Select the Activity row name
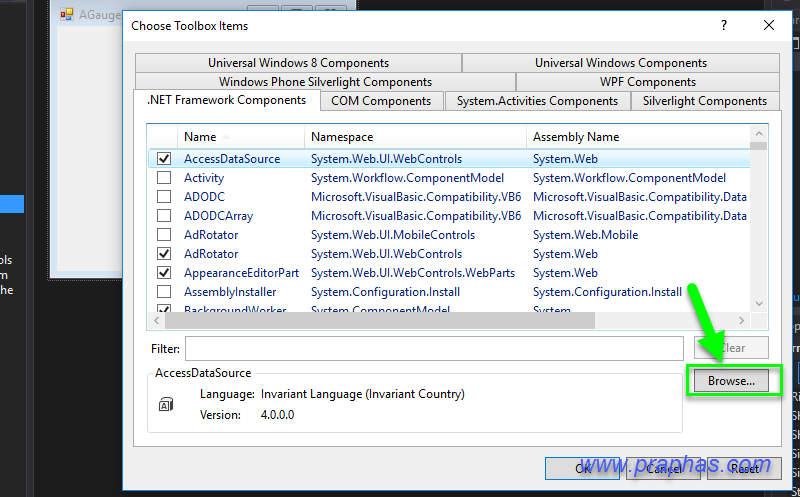The height and width of the screenshot is (497, 800). pyautogui.click(x=204, y=178)
